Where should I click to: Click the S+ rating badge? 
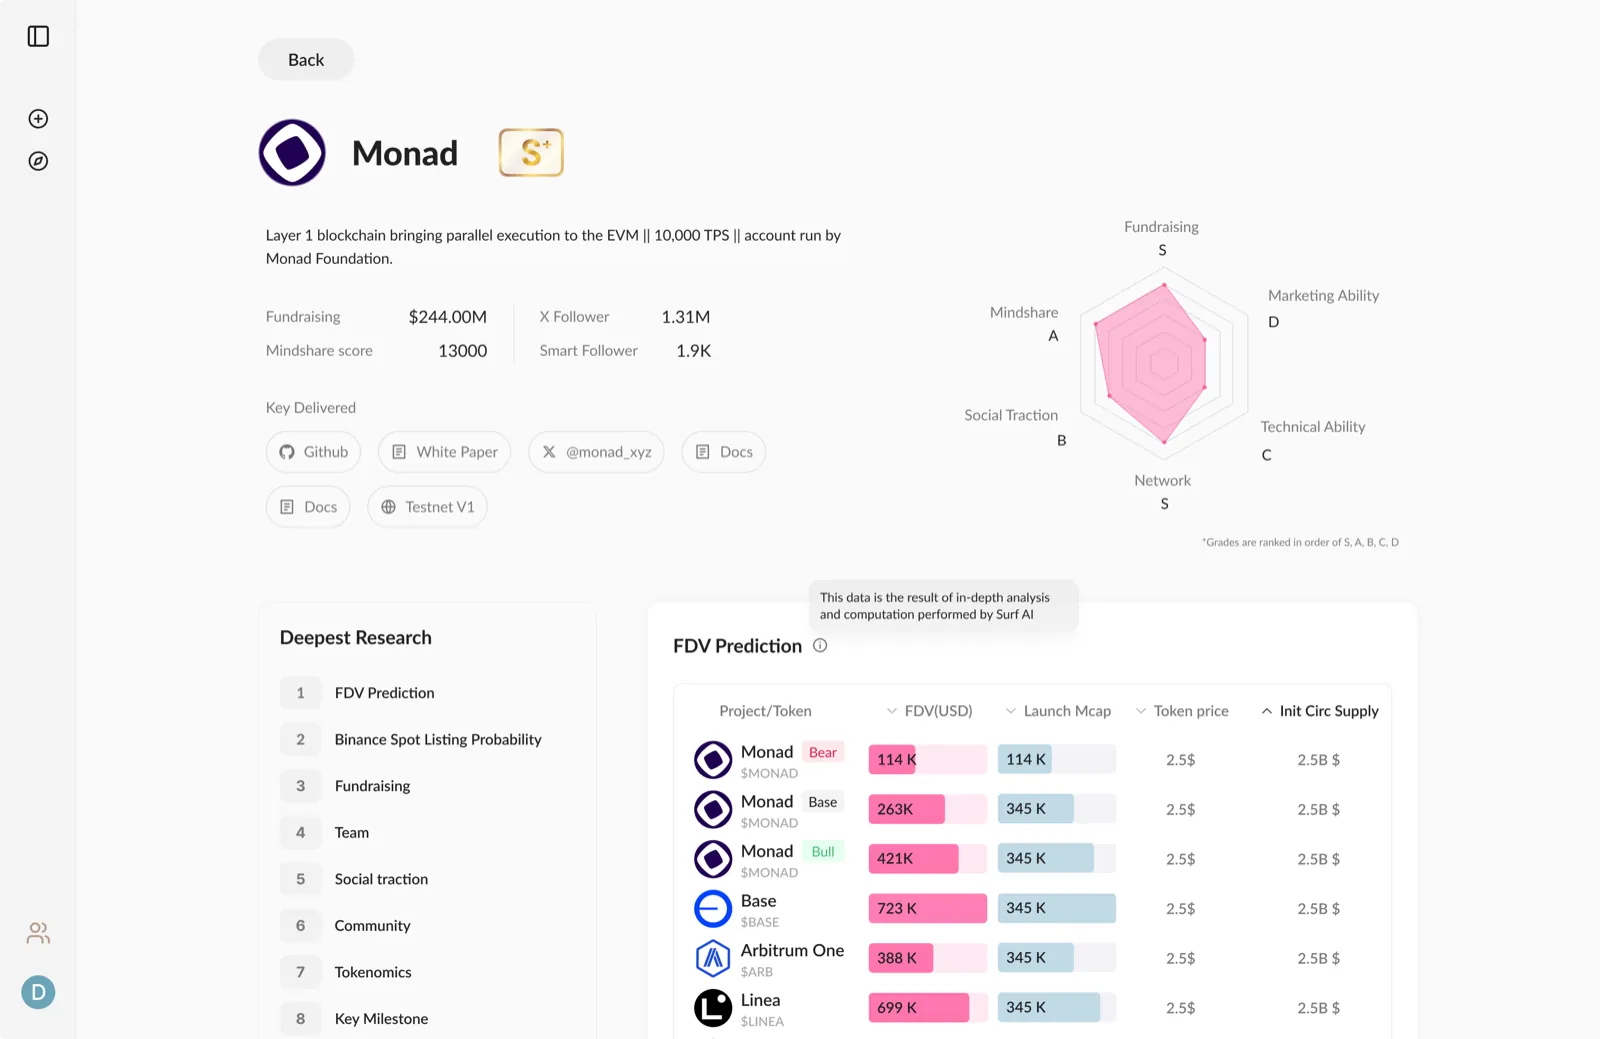[x=531, y=153]
